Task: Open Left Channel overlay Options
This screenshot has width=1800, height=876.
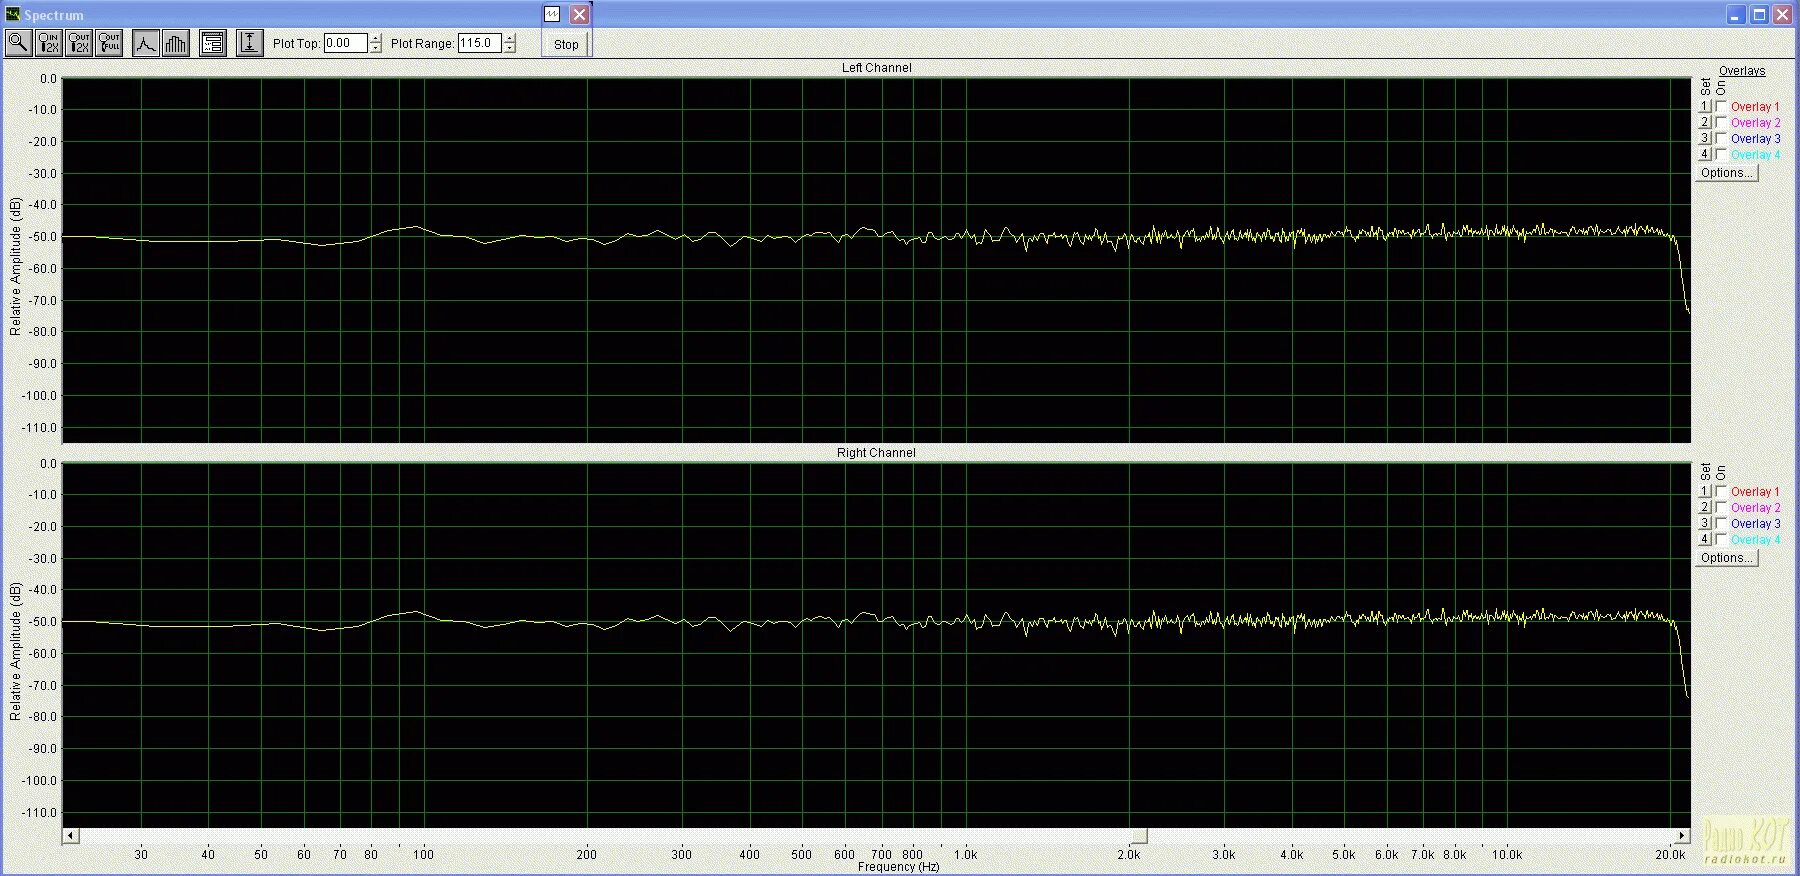Action: (1727, 173)
